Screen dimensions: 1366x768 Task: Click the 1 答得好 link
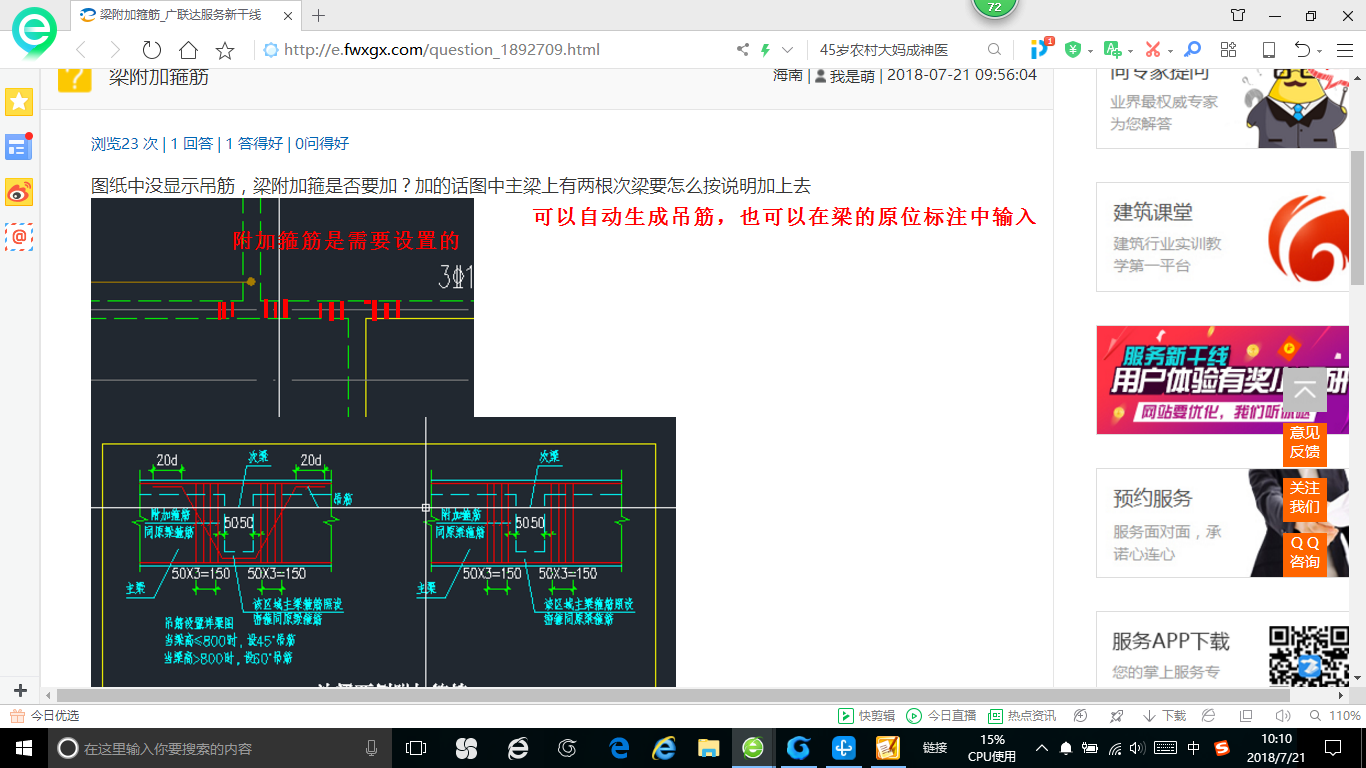254,143
